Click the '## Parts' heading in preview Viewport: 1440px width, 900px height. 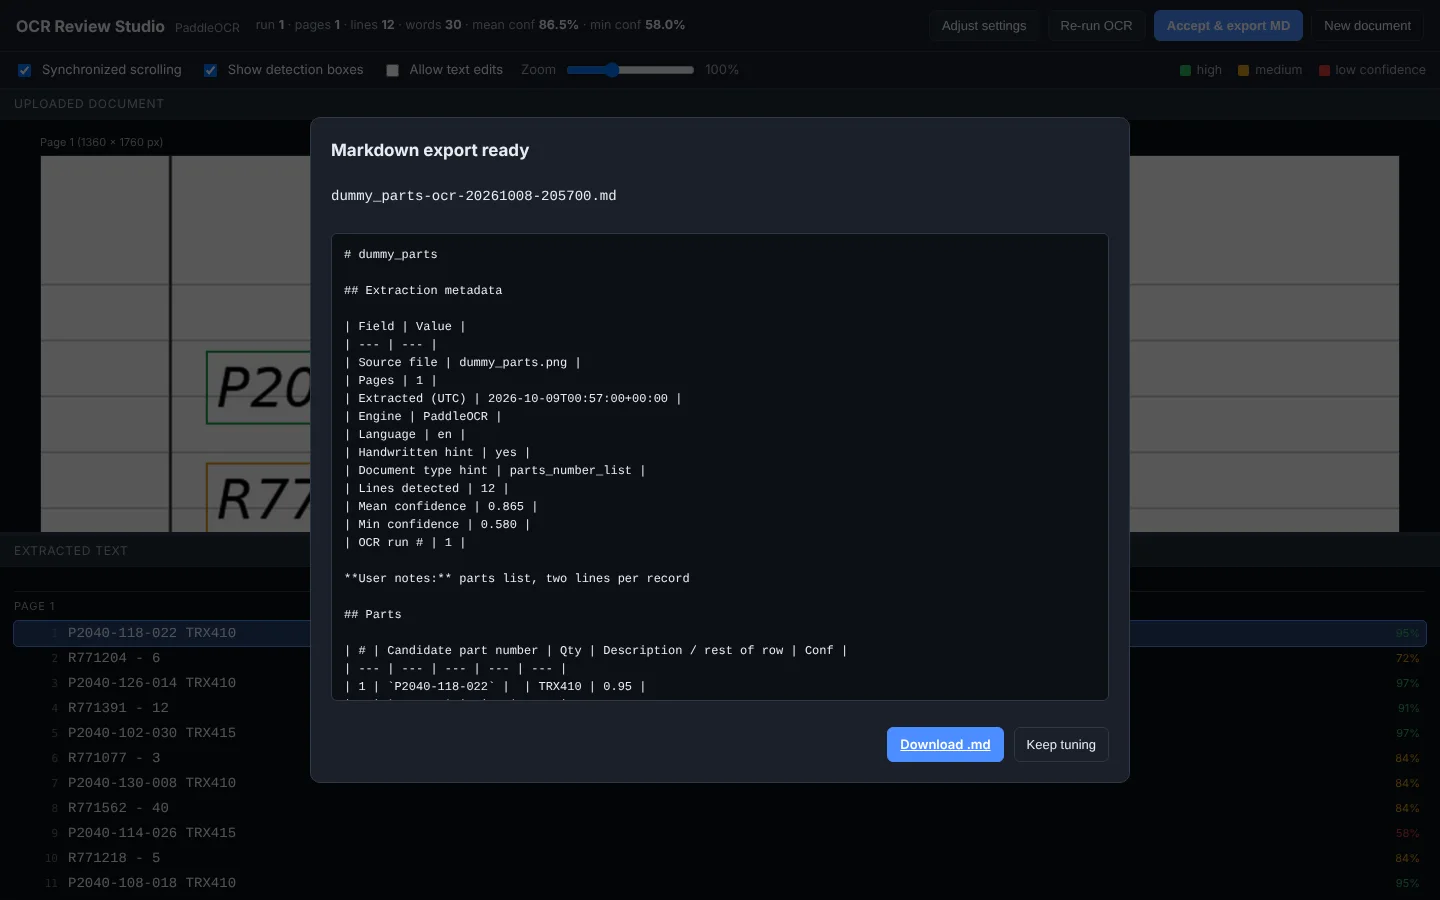click(x=373, y=614)
